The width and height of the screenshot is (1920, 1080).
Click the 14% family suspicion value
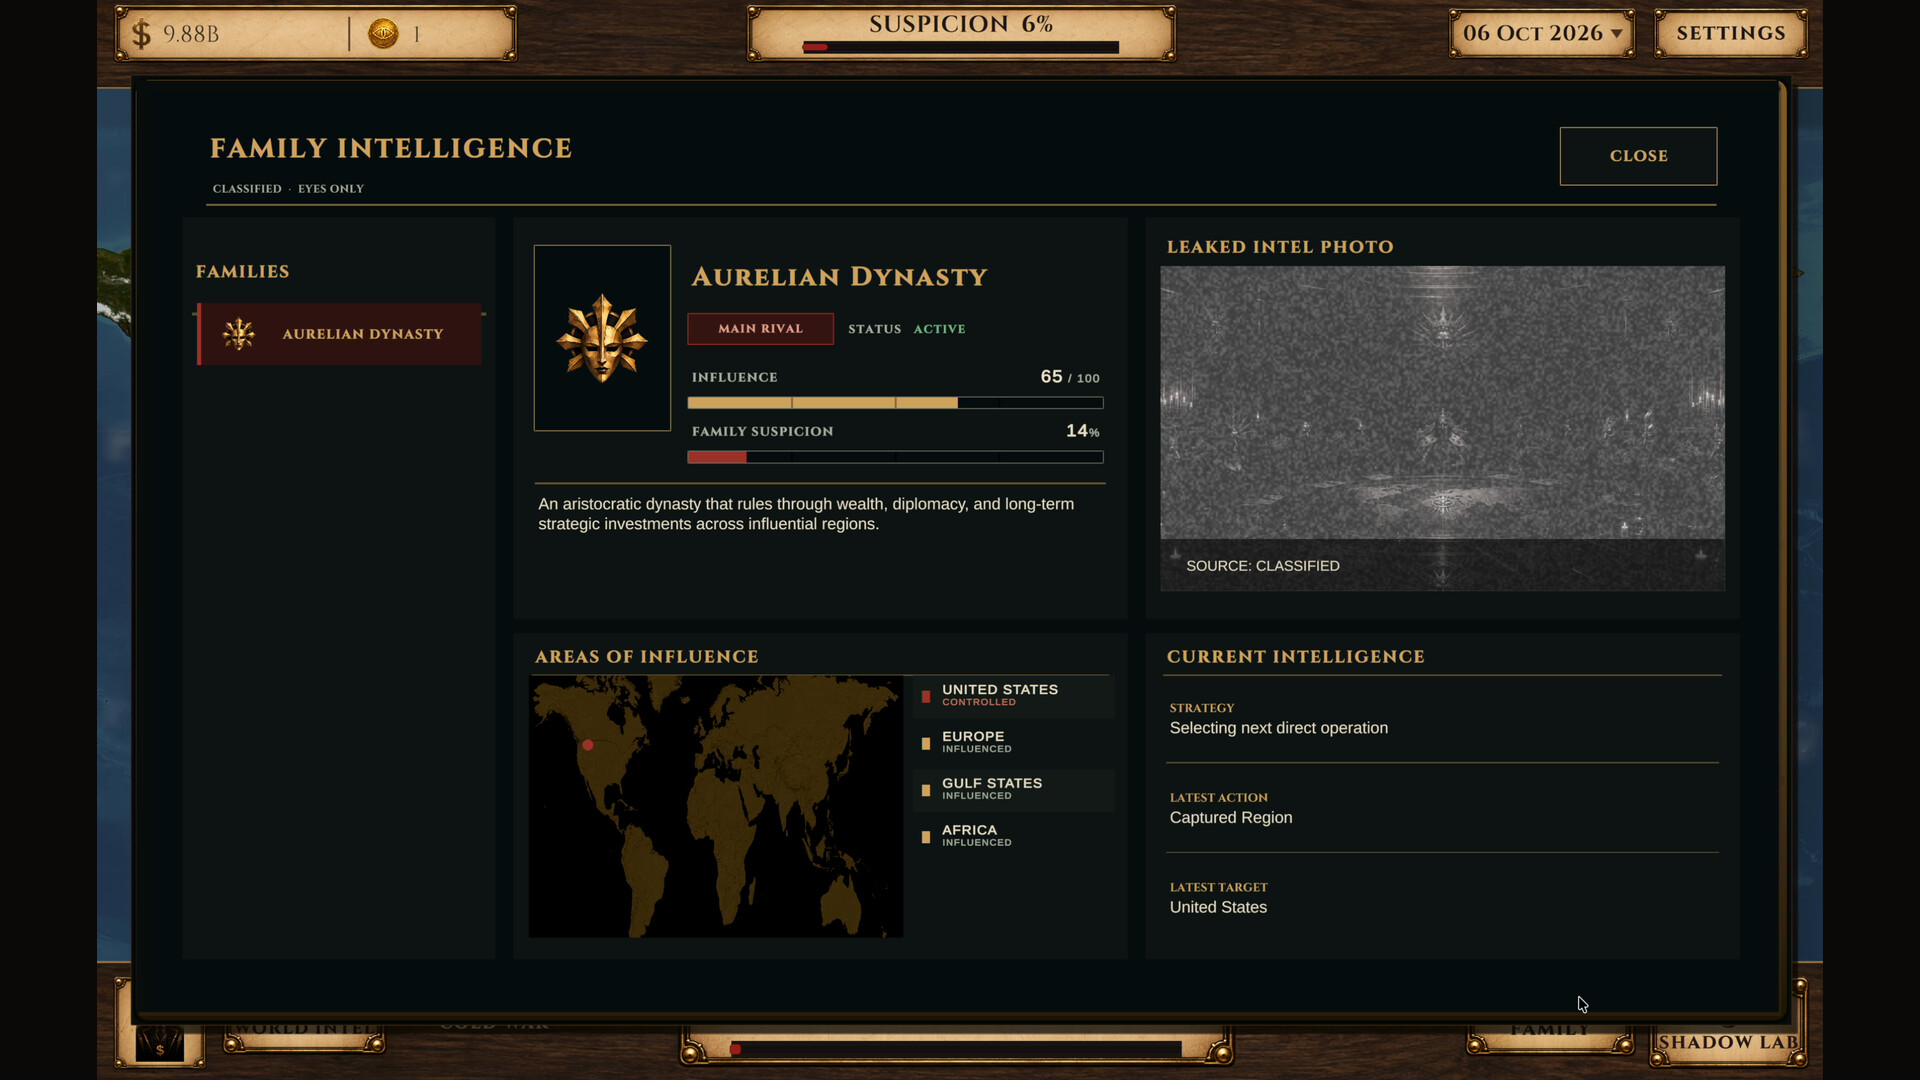point(1083,431)
